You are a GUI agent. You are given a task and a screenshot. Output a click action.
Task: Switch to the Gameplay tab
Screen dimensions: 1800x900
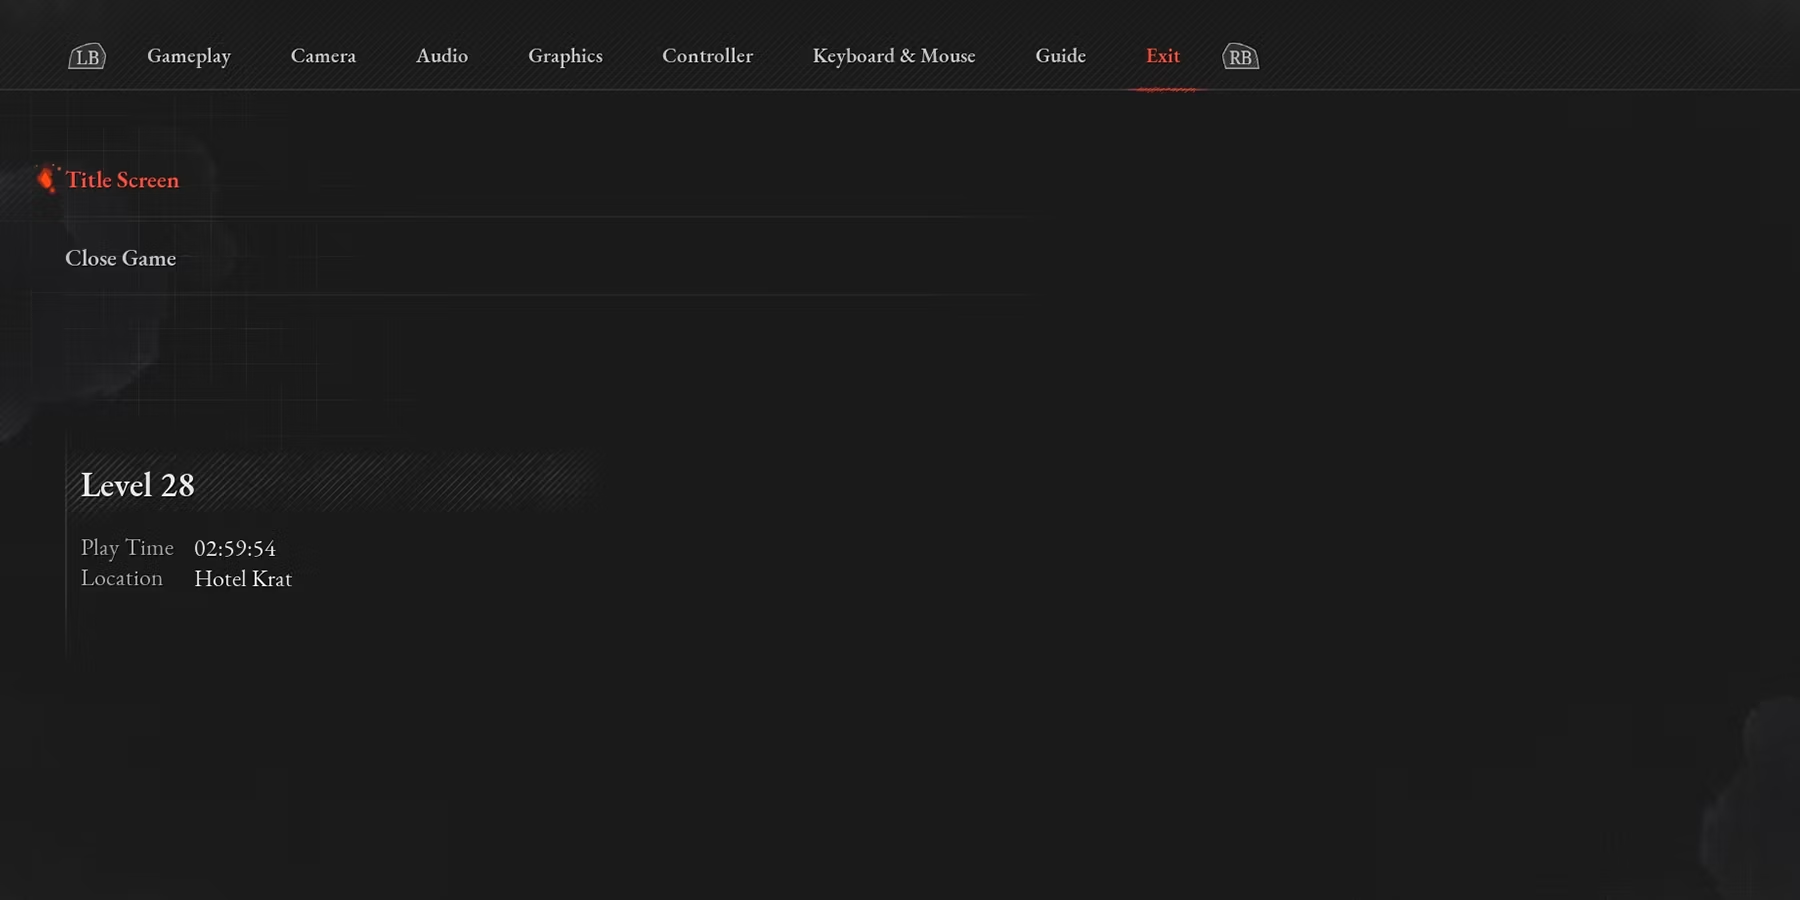click(x=188, y=56)
